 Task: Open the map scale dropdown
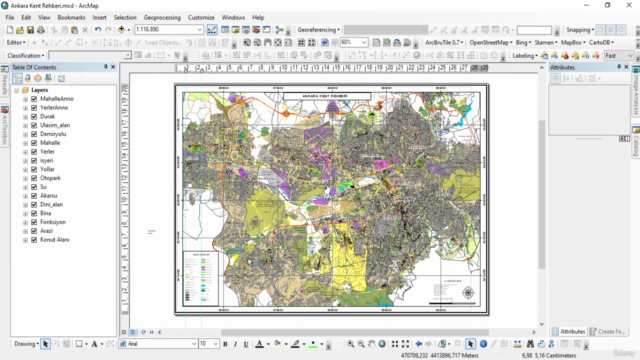200,30
